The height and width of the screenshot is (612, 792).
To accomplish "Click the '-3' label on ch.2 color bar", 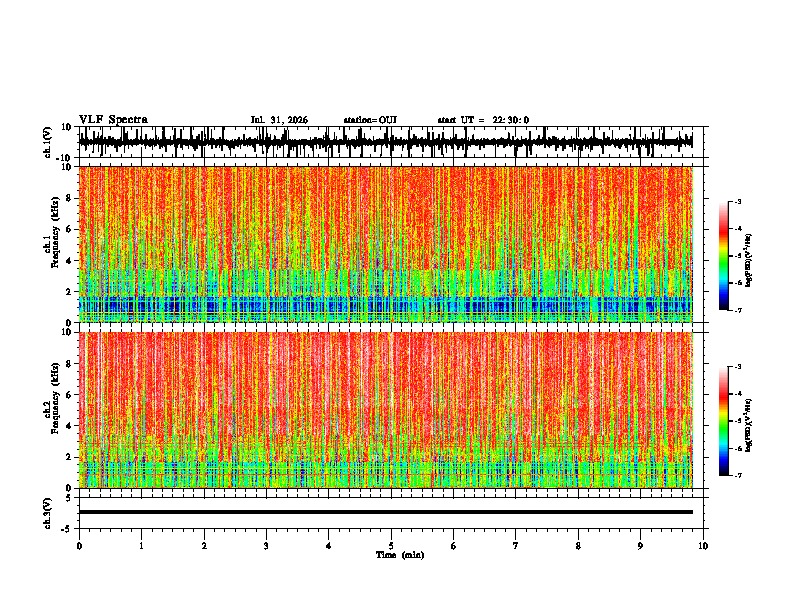I will pyautogui.click(x=738, y=367).
